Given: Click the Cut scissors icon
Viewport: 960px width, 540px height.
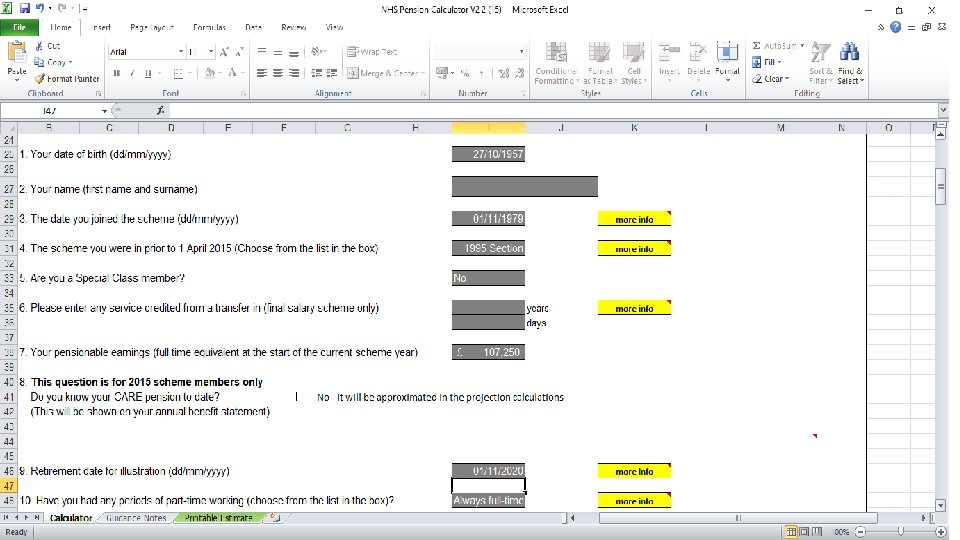Looking at the screenshot, I should [39, 46].
